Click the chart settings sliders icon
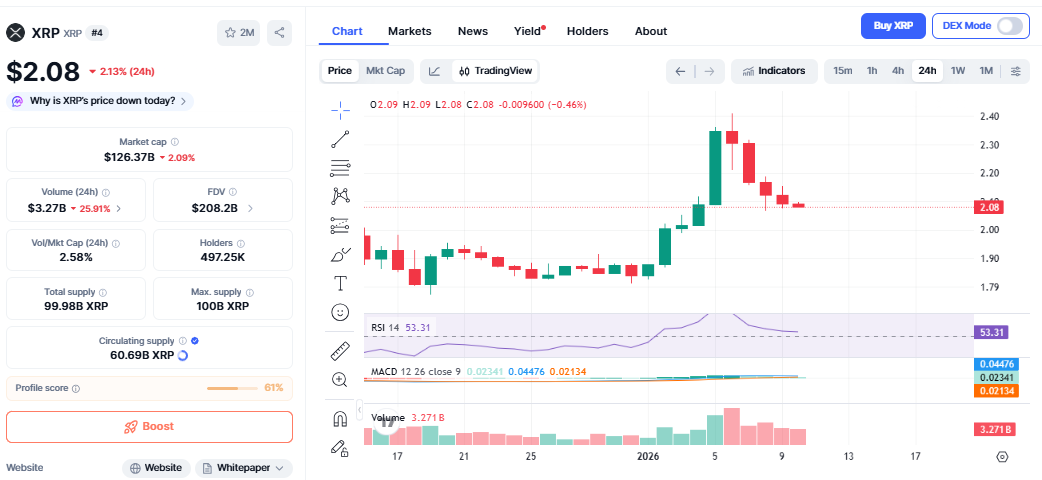Image resolution: width=1042 pixels, height=480 pixels. coord(1016,71)
